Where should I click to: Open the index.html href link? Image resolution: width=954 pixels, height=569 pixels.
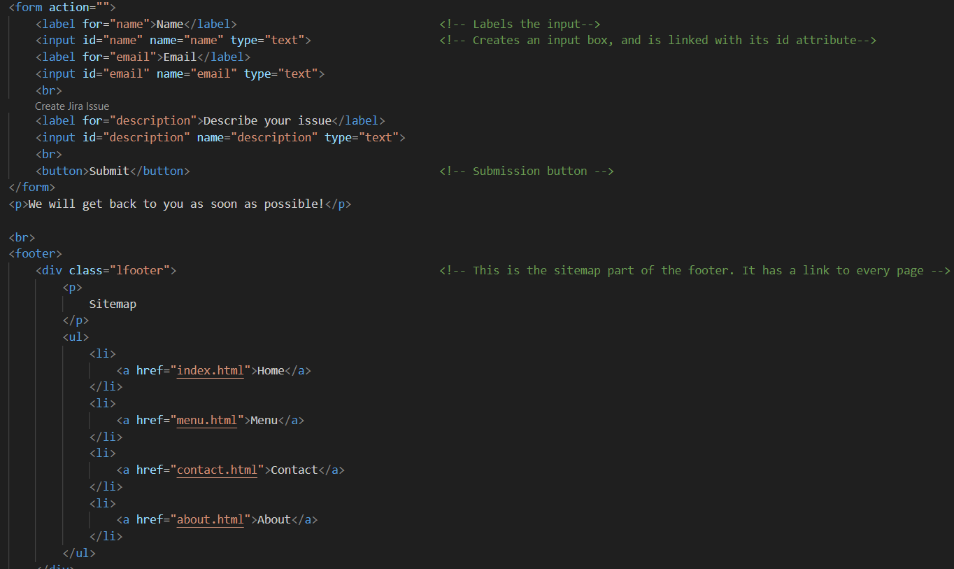pos(210,371)
